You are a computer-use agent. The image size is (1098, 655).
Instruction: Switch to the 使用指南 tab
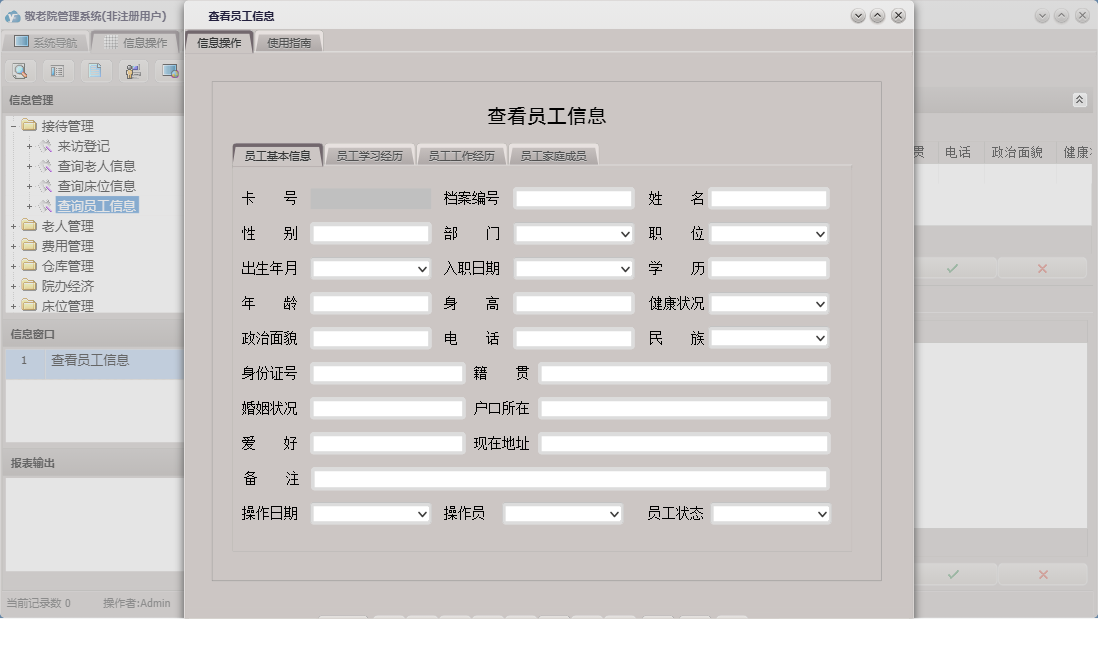click(289, 41)
